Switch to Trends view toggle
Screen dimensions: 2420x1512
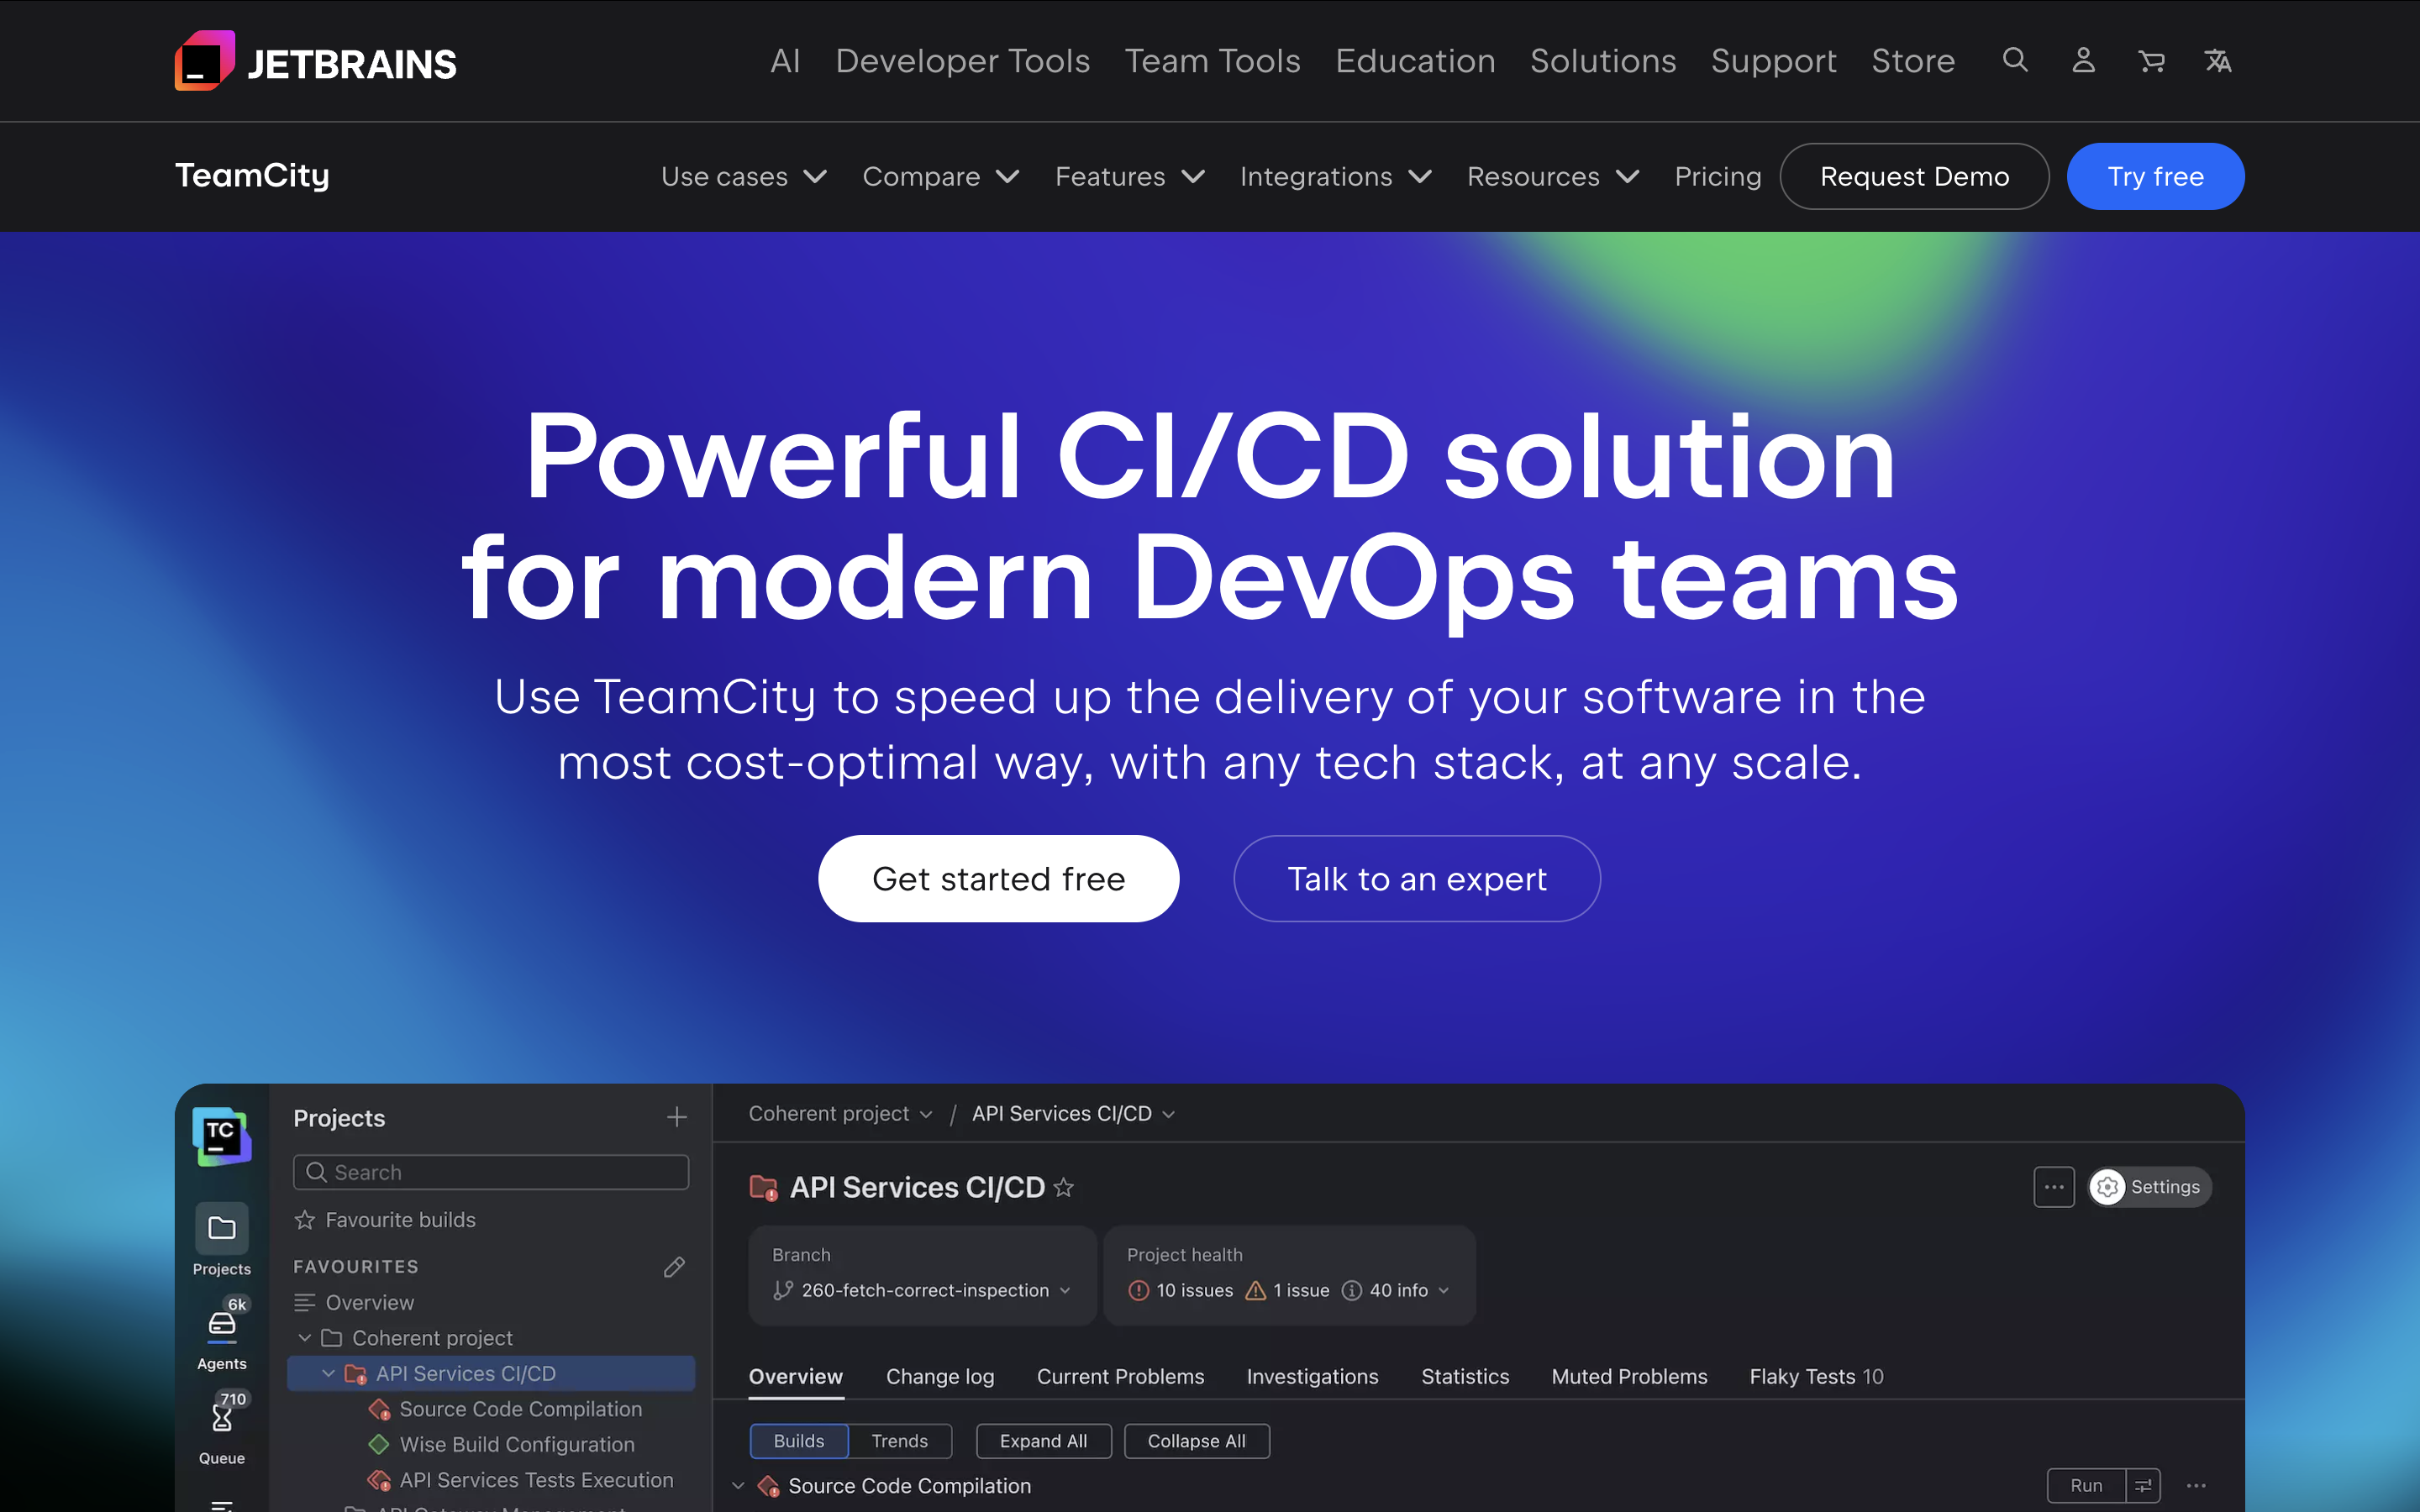pos(899,1441)
